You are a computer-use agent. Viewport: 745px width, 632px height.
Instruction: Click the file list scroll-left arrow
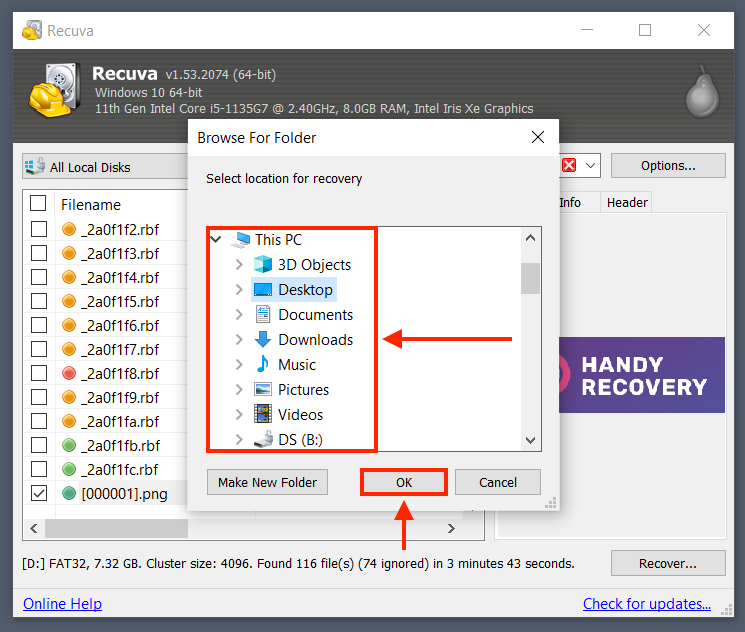pos(34,528)
